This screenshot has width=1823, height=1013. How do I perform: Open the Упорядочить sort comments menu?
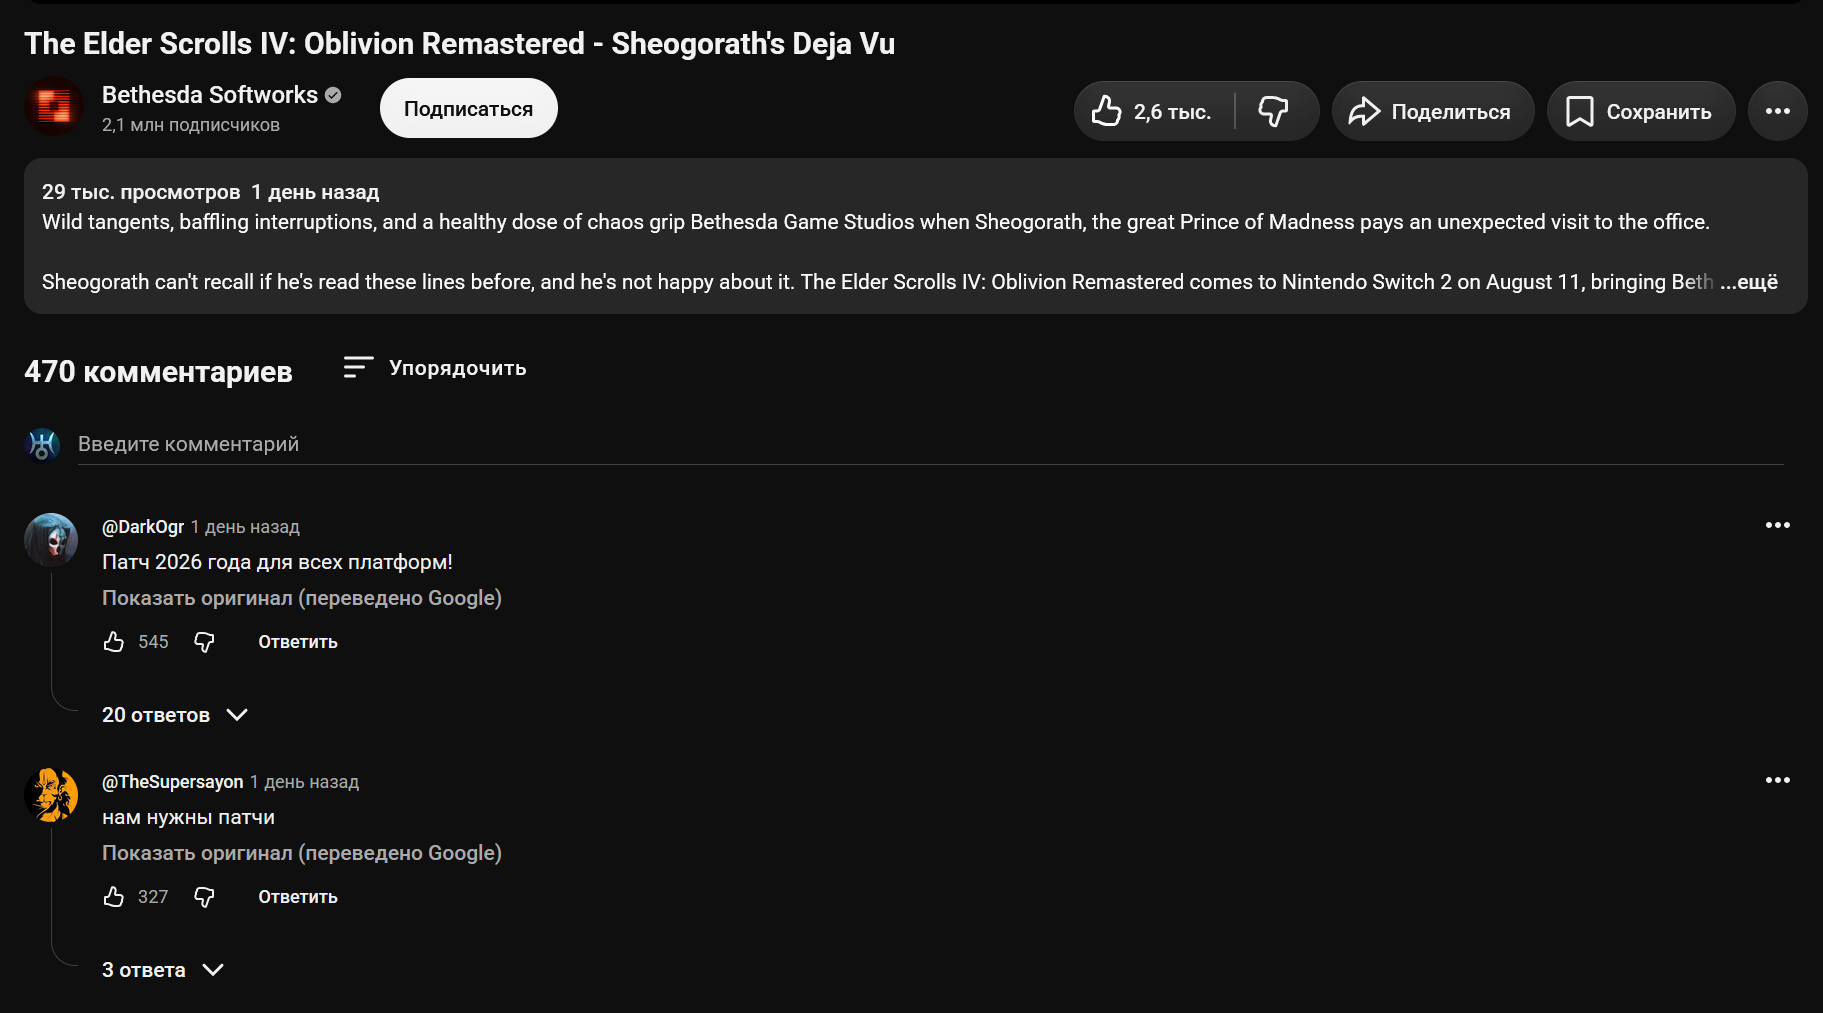[434, 368]
